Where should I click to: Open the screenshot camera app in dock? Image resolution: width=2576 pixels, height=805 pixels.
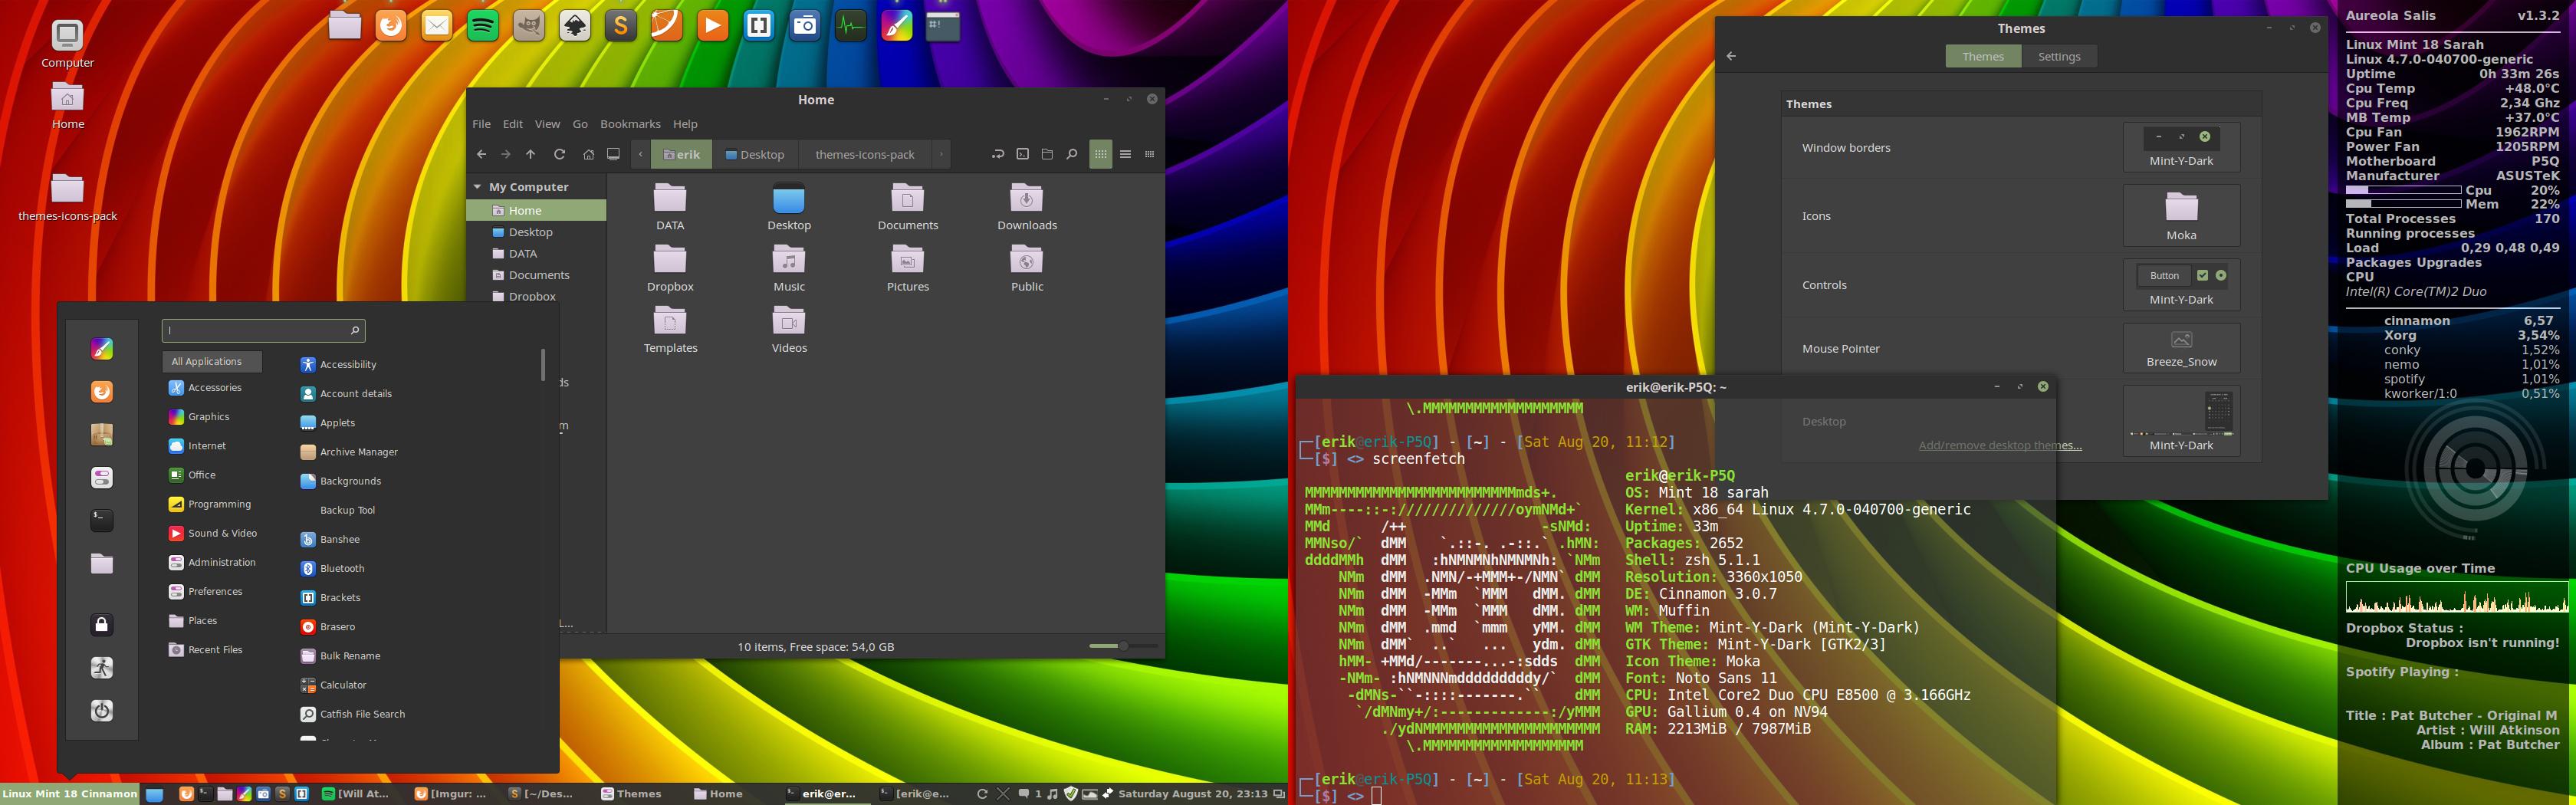805,26
